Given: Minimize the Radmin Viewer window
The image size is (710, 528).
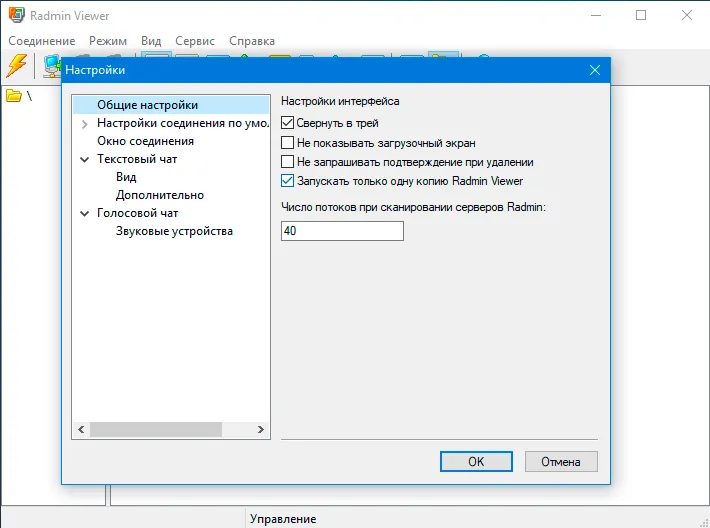Looking at the screenshot, I should 596,15.
